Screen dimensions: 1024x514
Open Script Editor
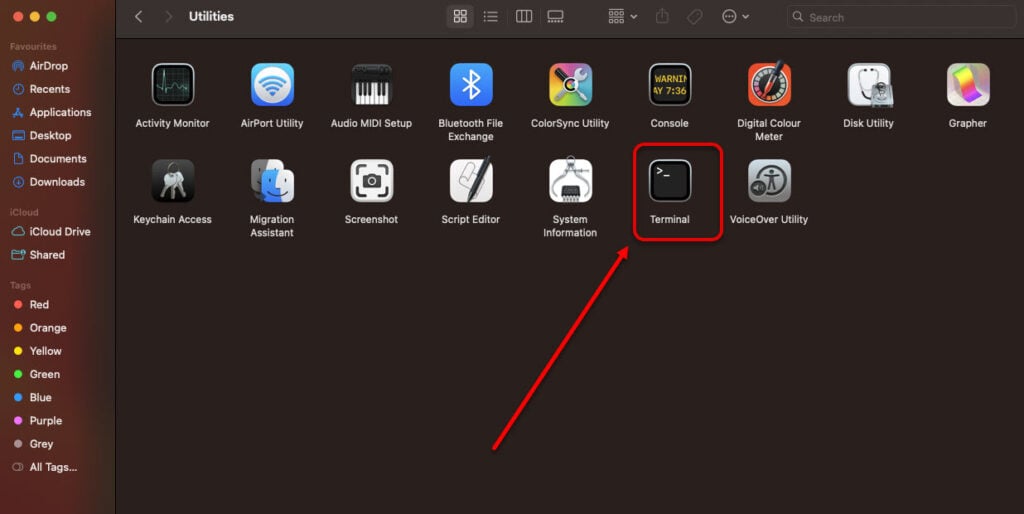coord(471,180)
